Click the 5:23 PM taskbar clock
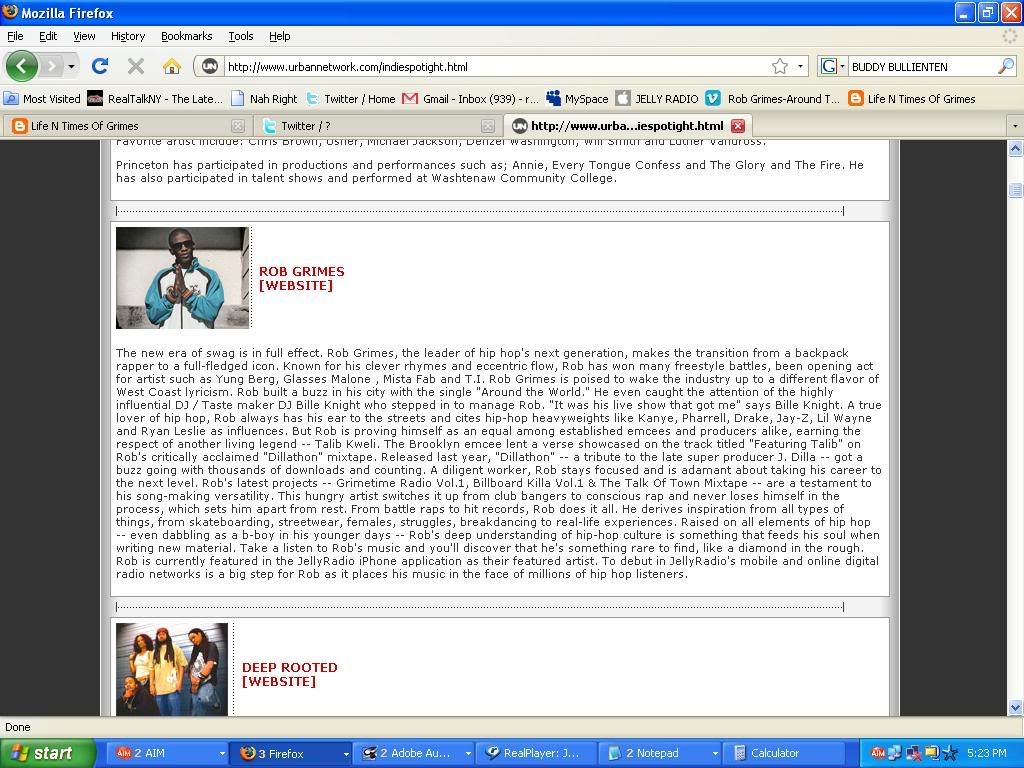The image size is (1024, 768). (x=987, y=753)
